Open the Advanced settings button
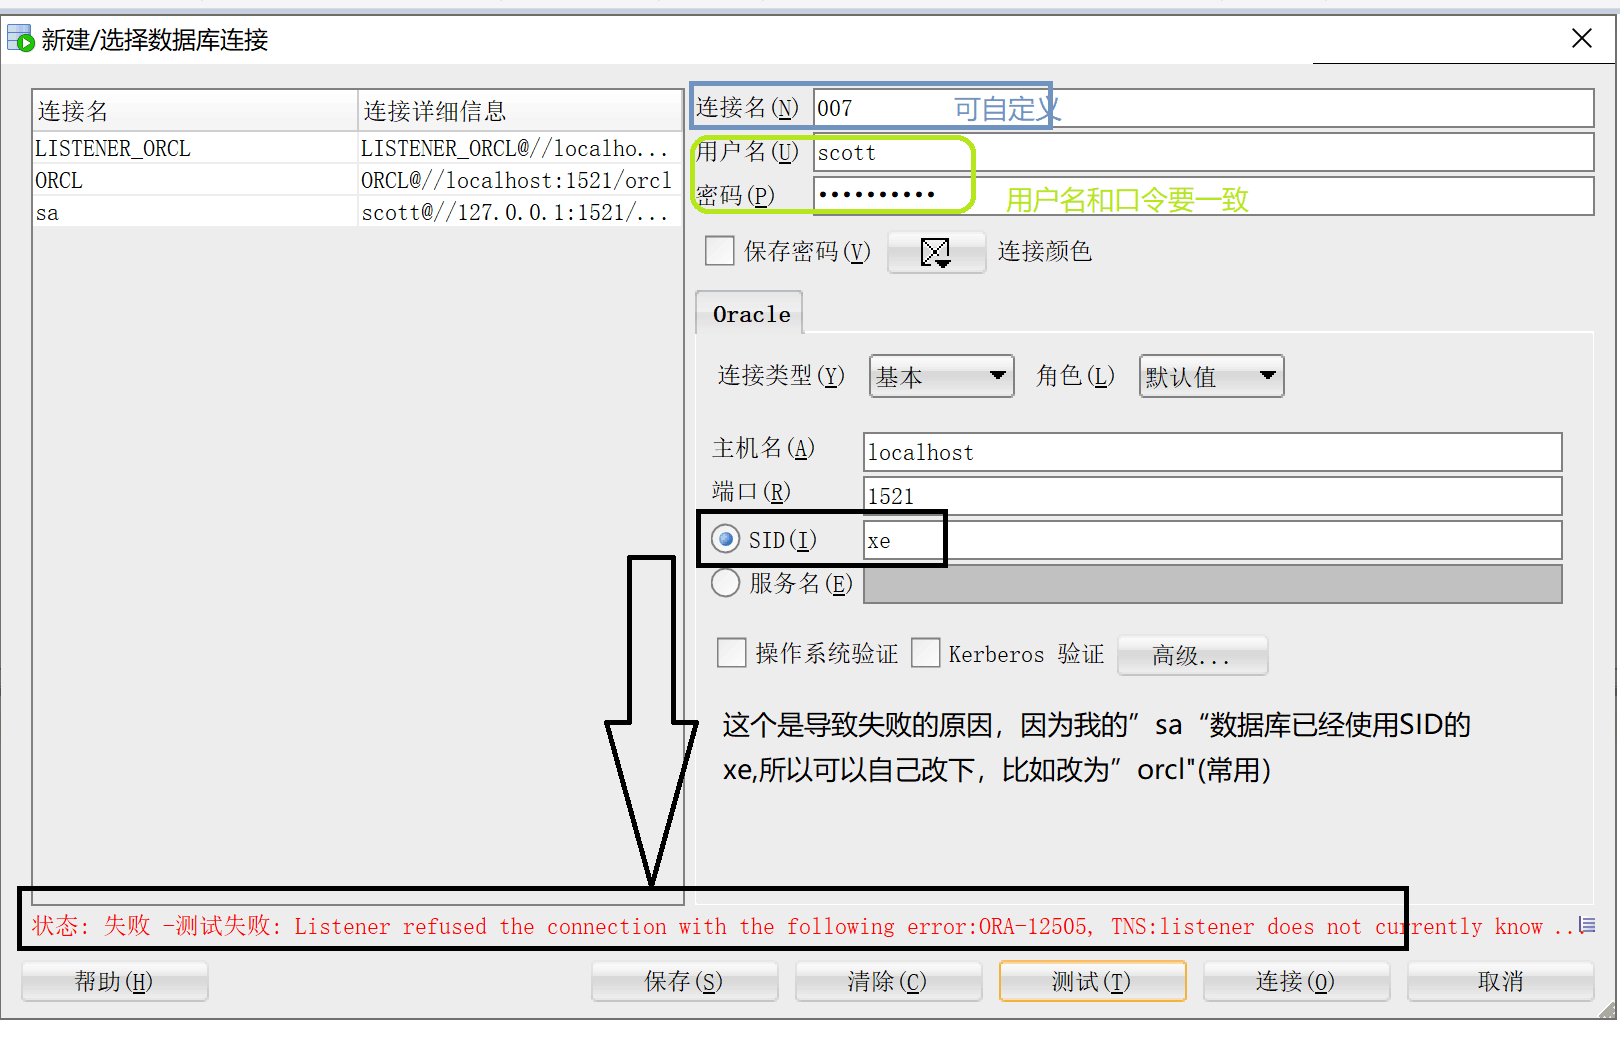This screenshot has width=1620, height=1040. point(1192,656)
